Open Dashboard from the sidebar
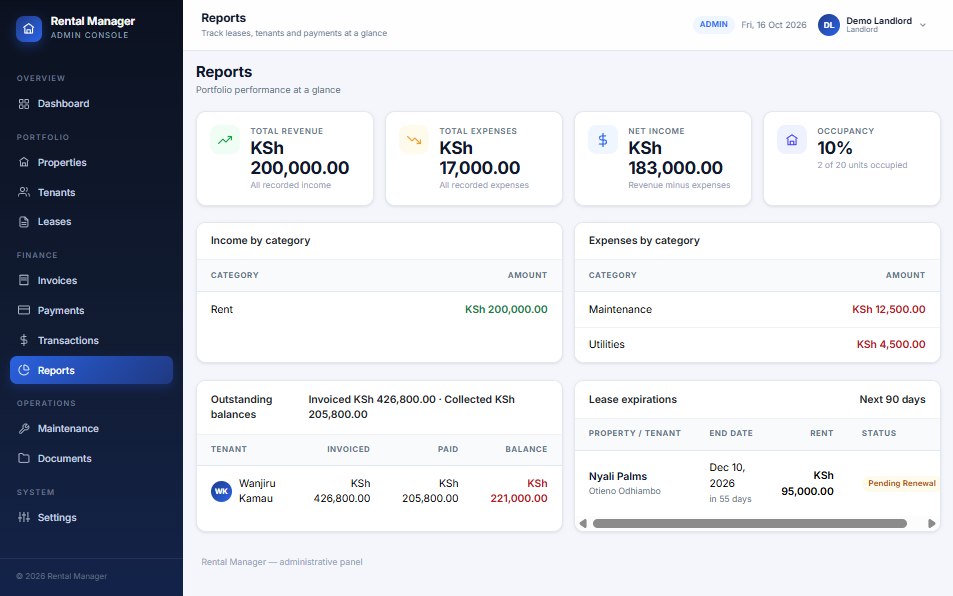Image resolution: width=953 pixels, height=596 pixels. [x=91, y=104]
